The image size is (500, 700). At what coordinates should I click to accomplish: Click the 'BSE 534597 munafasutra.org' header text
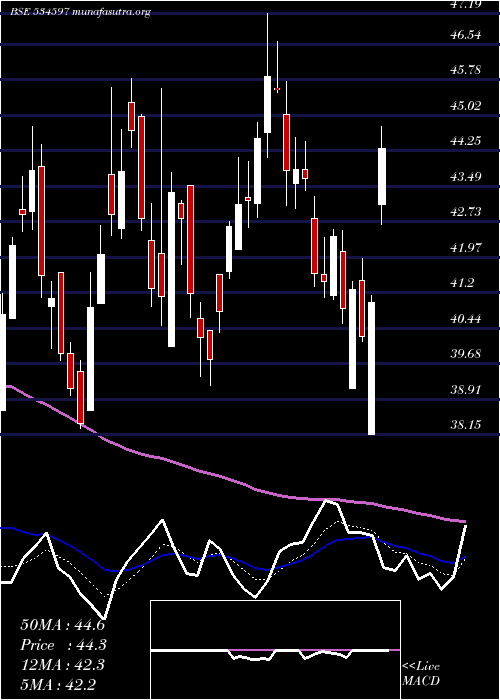[x=81, y=12]
